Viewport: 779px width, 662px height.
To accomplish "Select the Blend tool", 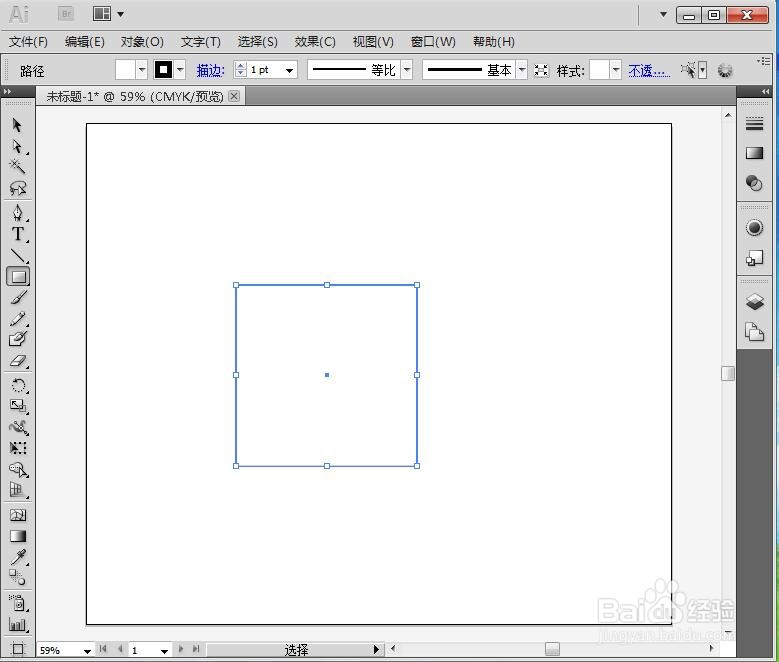I will point(17,578).
